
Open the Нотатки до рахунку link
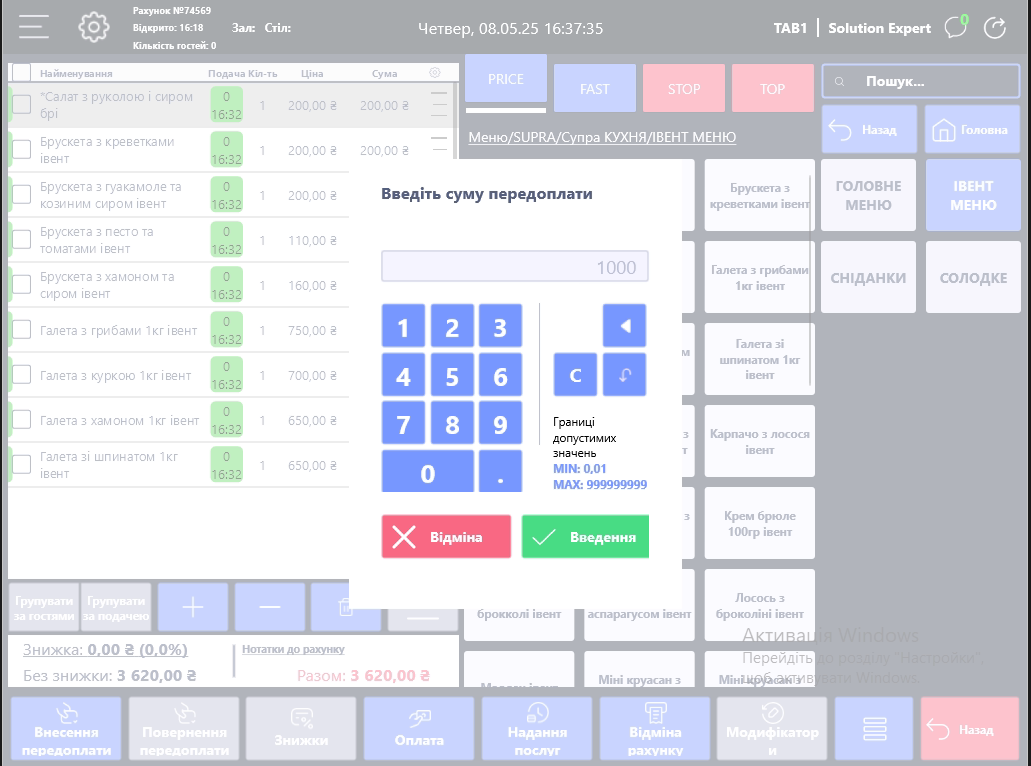293,649
